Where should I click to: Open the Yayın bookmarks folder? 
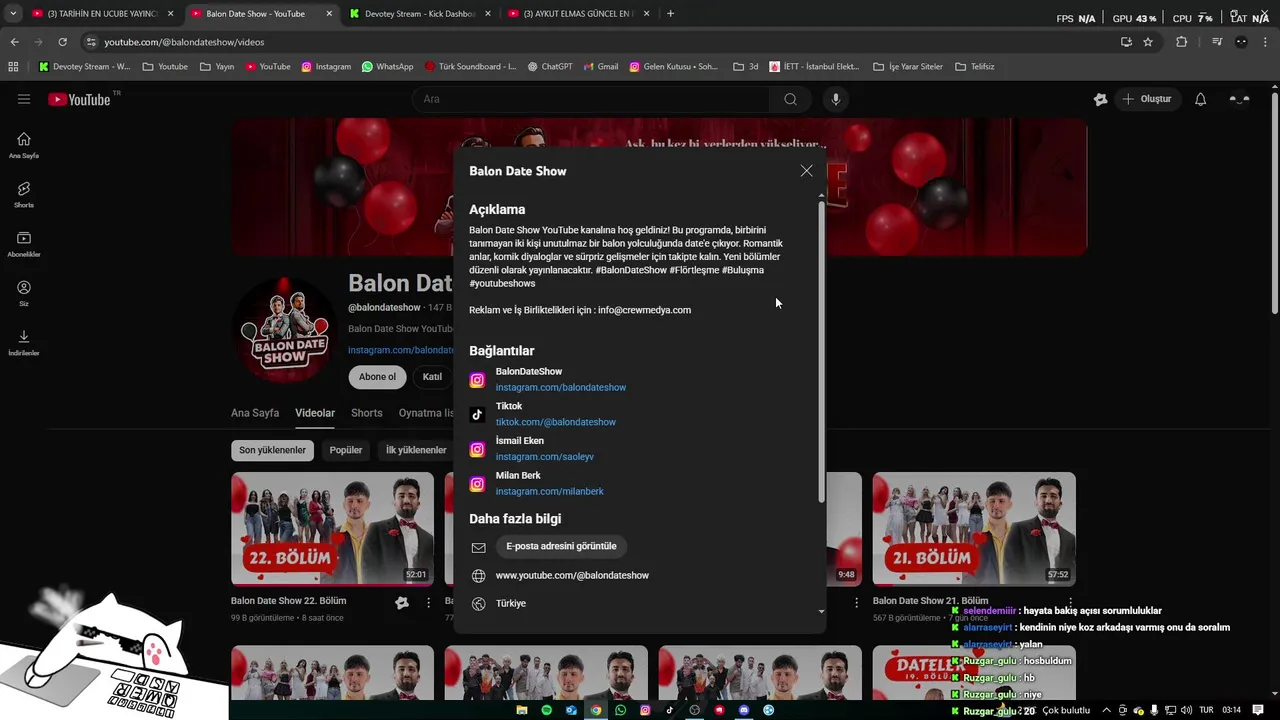pos(217,67)
